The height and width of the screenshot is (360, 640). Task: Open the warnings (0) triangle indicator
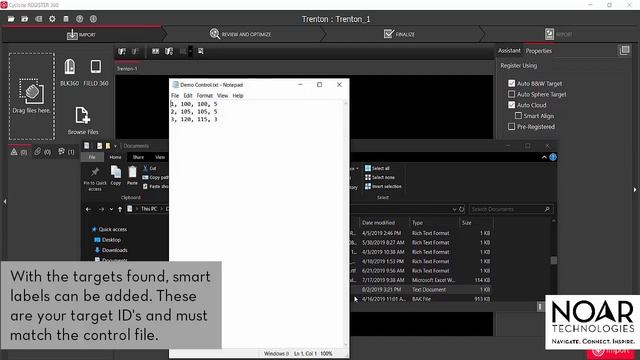click(19, 152)
